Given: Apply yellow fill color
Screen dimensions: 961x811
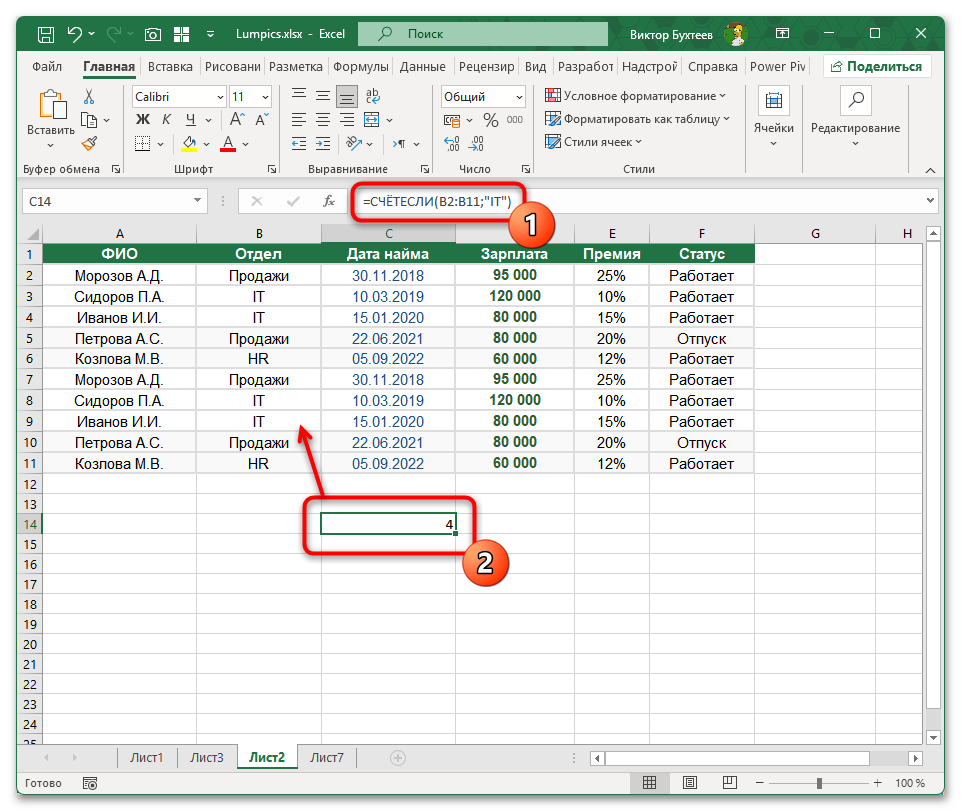Looking at the screenshot, I should pyautogui.click(x=189, y=144).
